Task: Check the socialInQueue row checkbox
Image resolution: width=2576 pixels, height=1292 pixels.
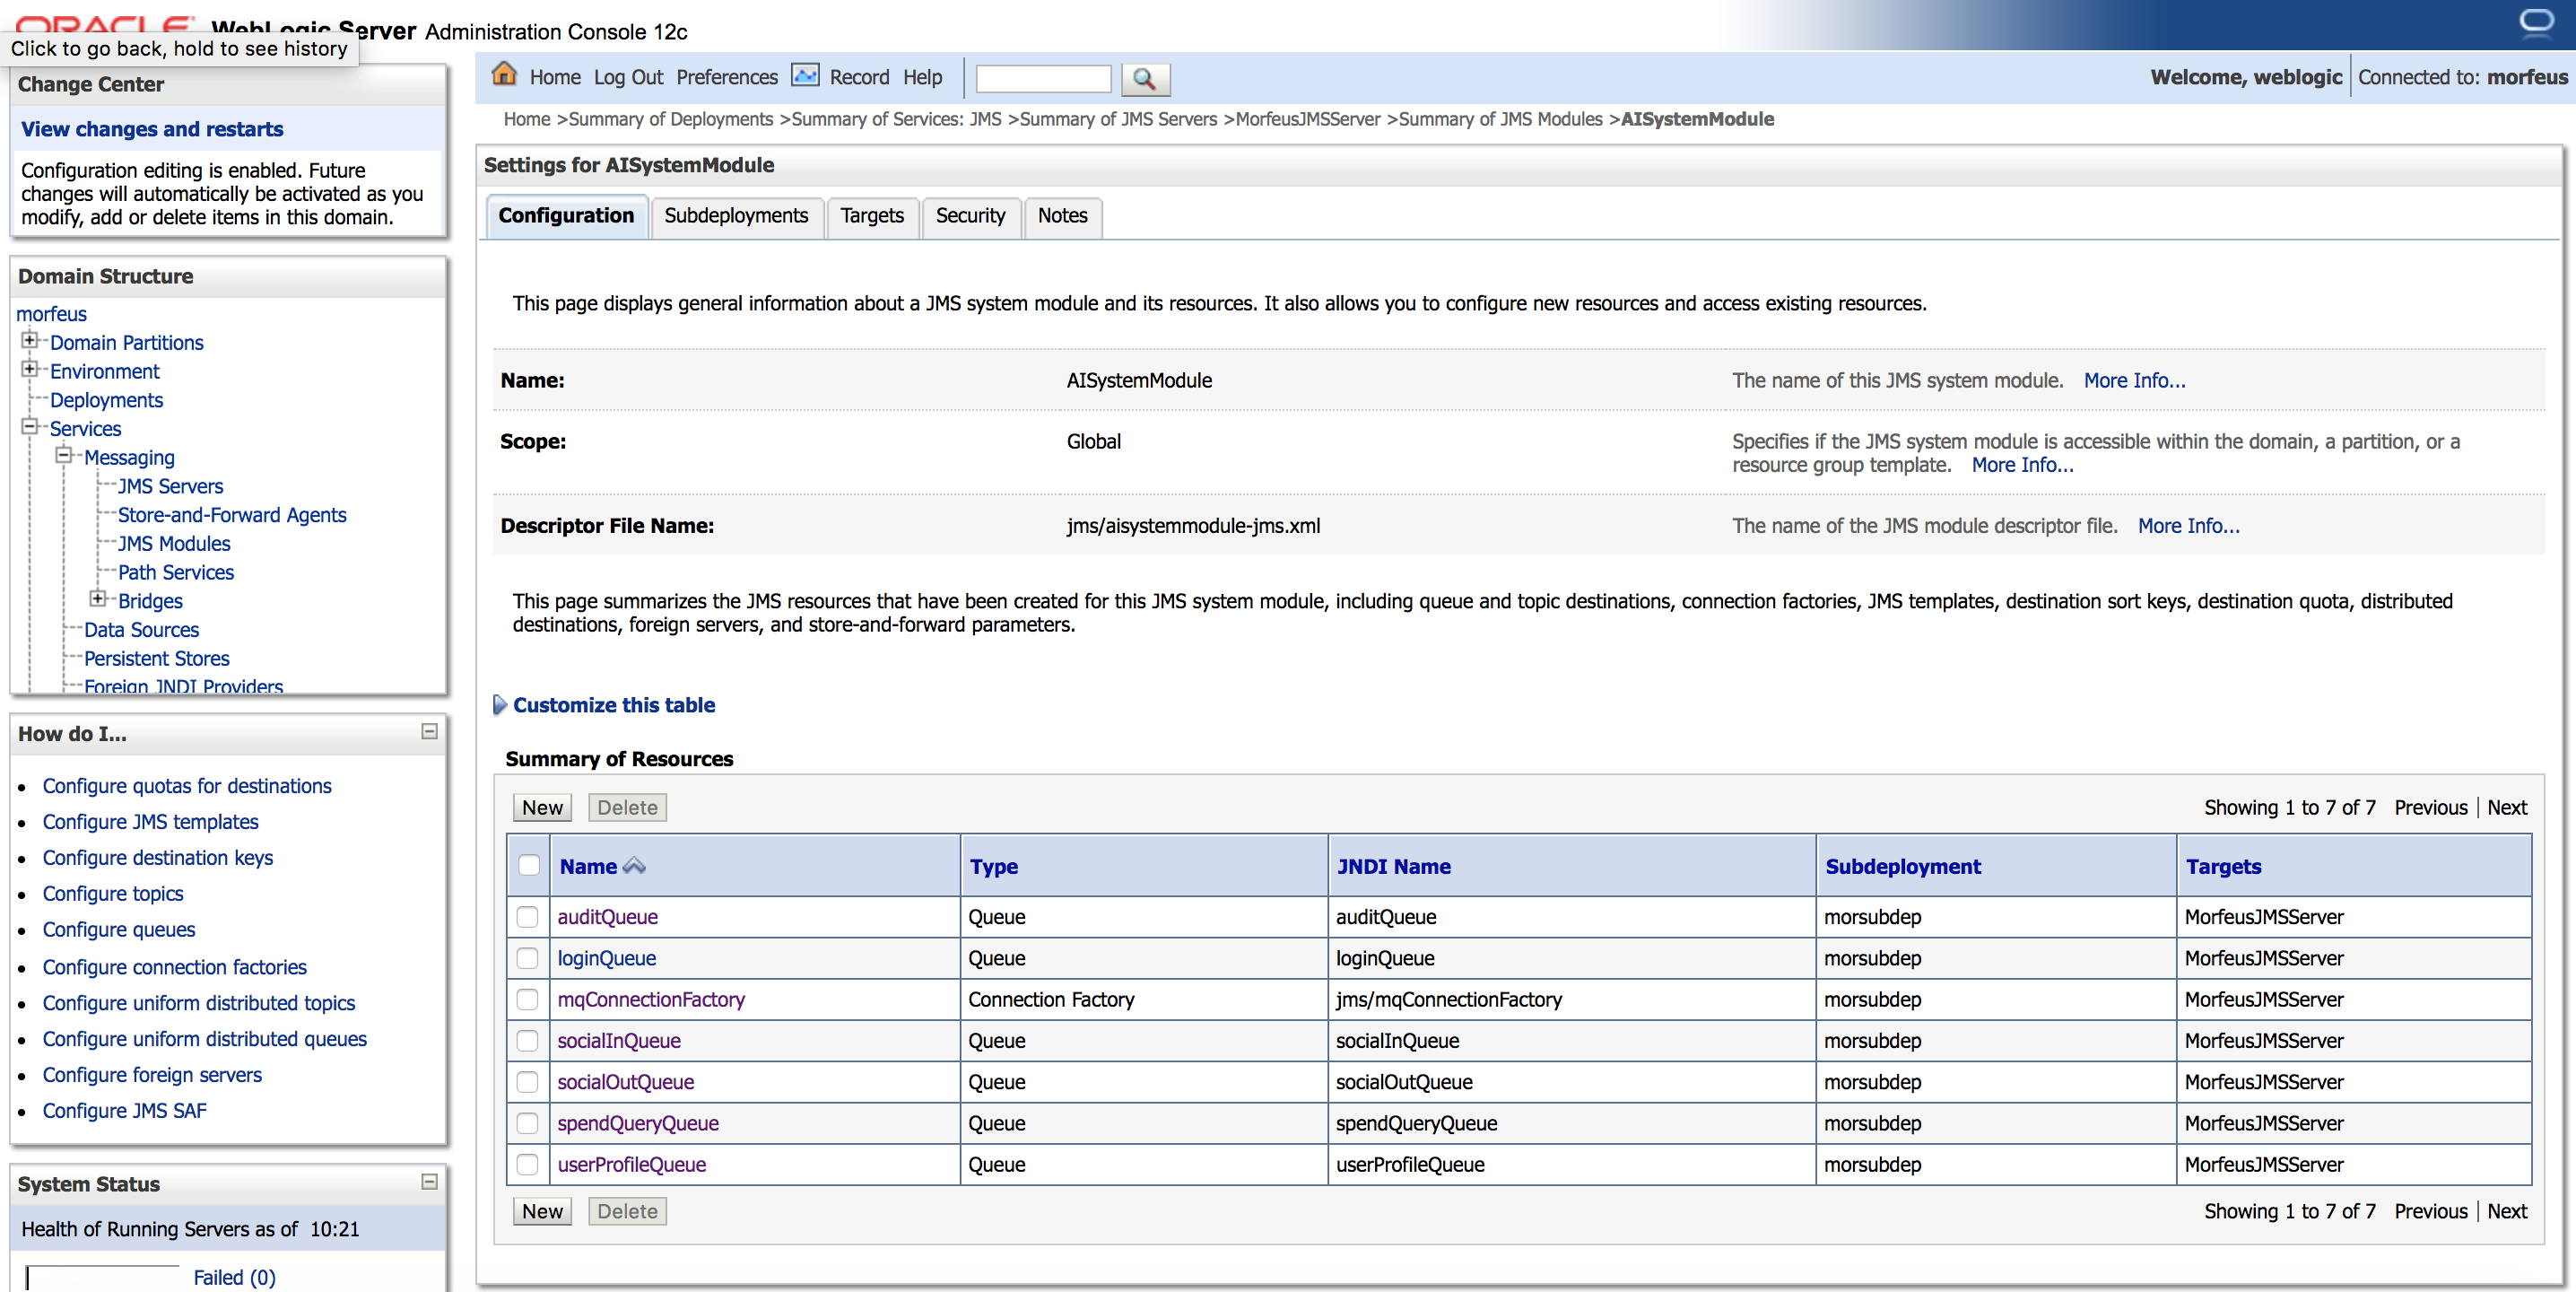Action: click(527, 1040)
